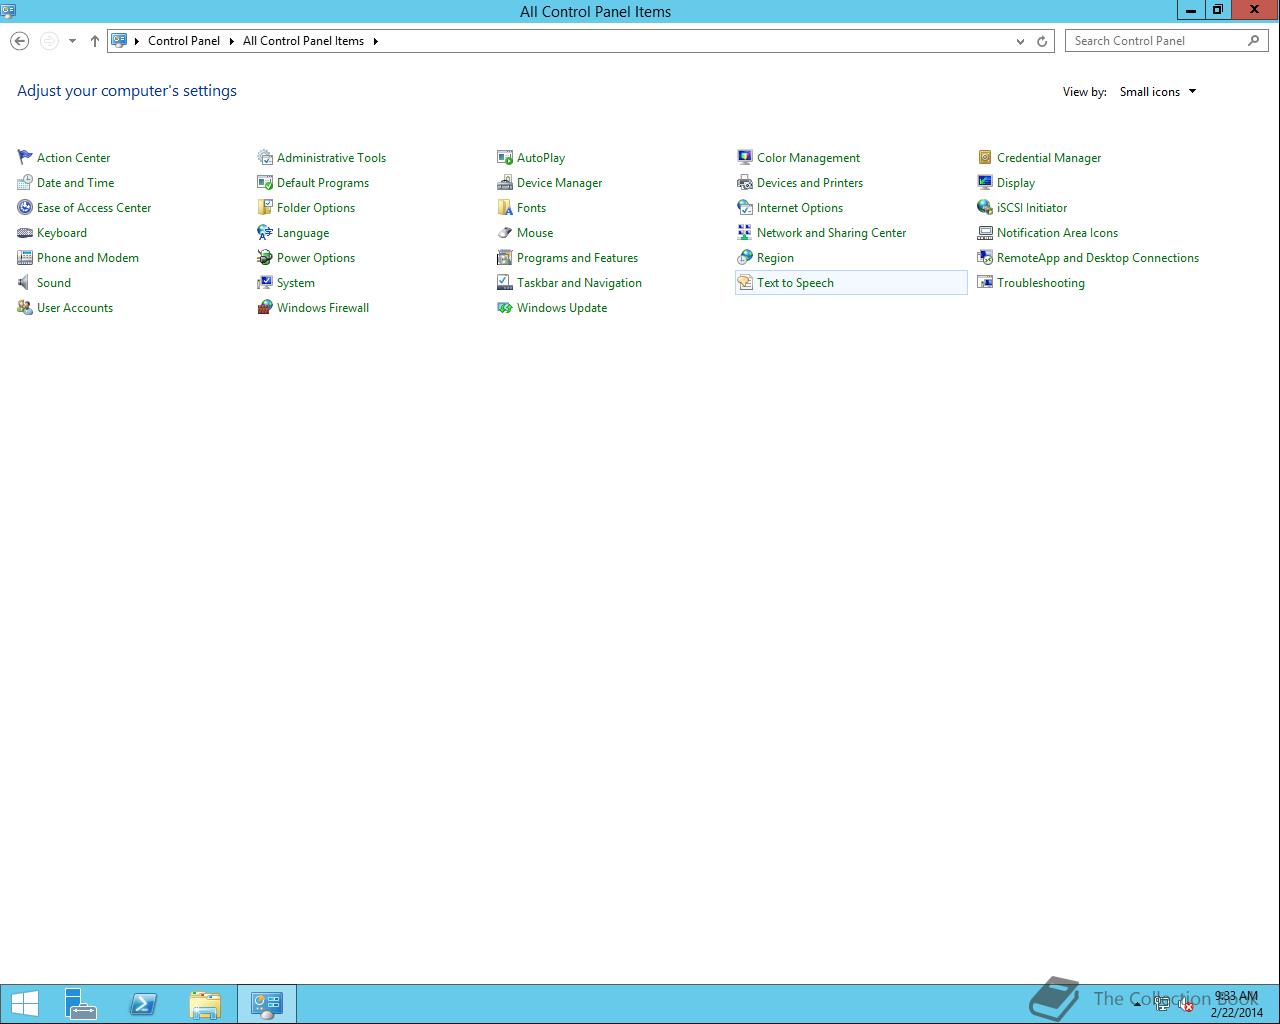Open the Windows Firewall icon
1280x1024 pixels.
265,307
